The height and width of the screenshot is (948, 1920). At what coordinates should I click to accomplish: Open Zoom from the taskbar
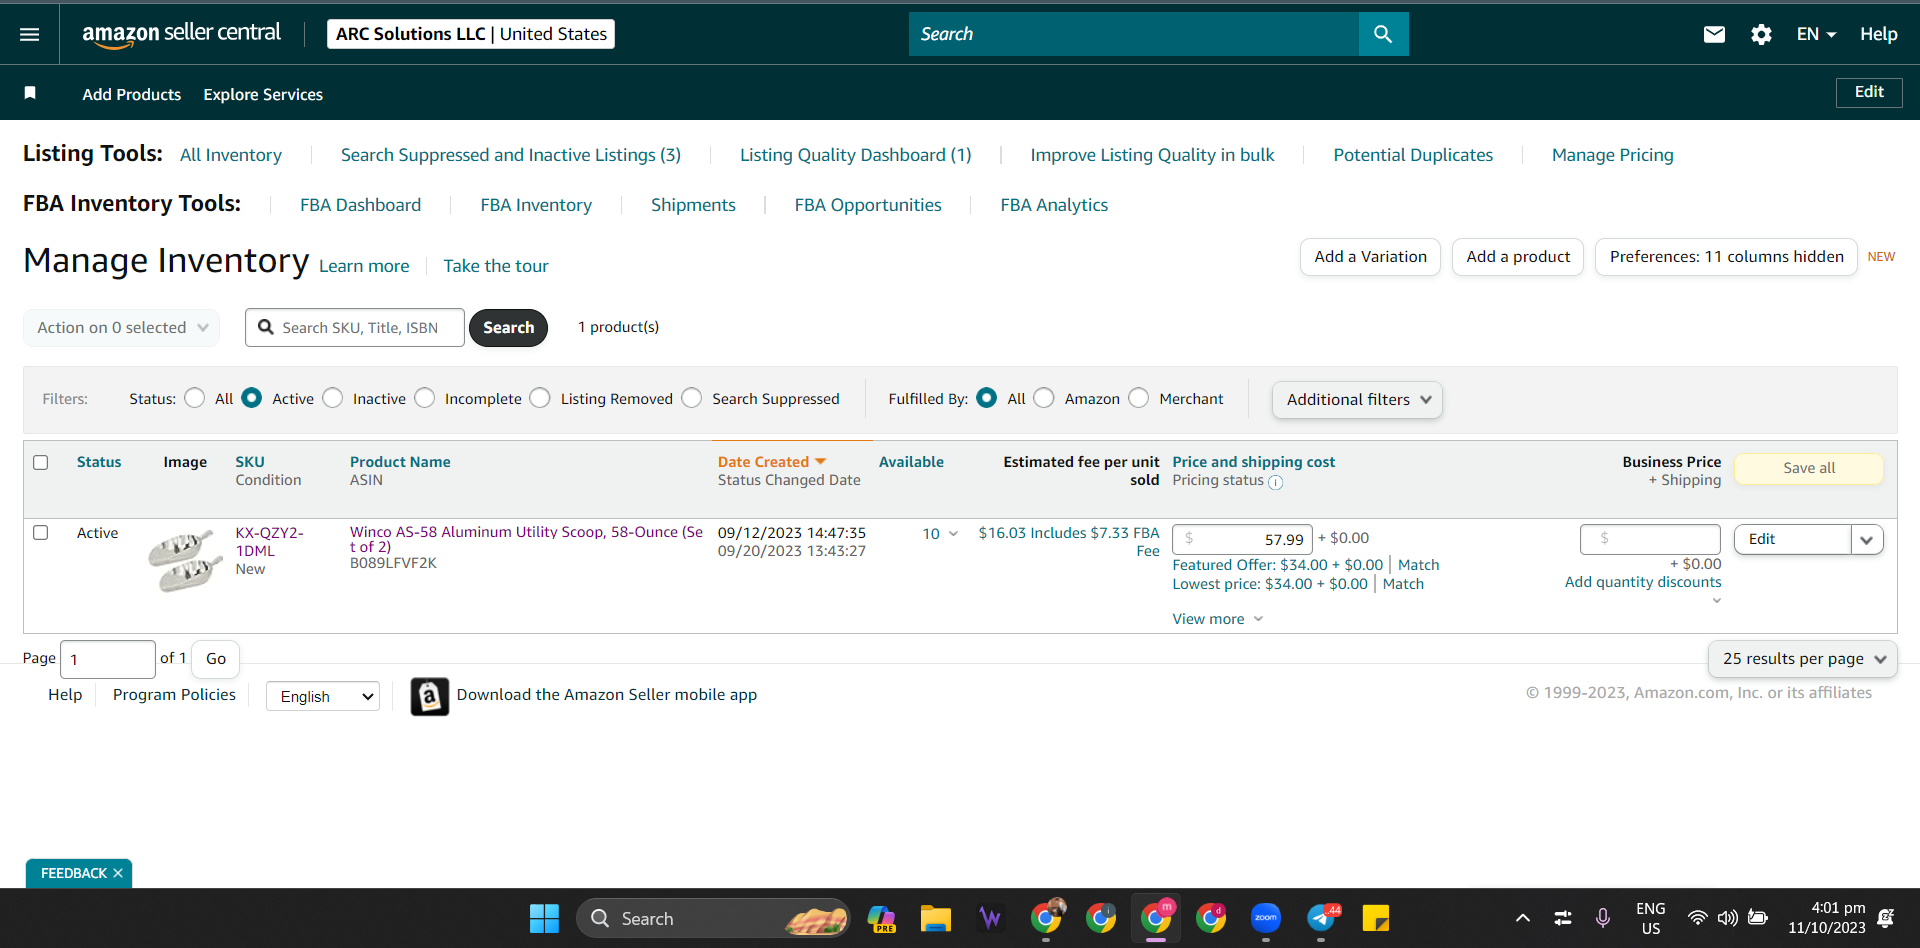tap(1266, 918)
